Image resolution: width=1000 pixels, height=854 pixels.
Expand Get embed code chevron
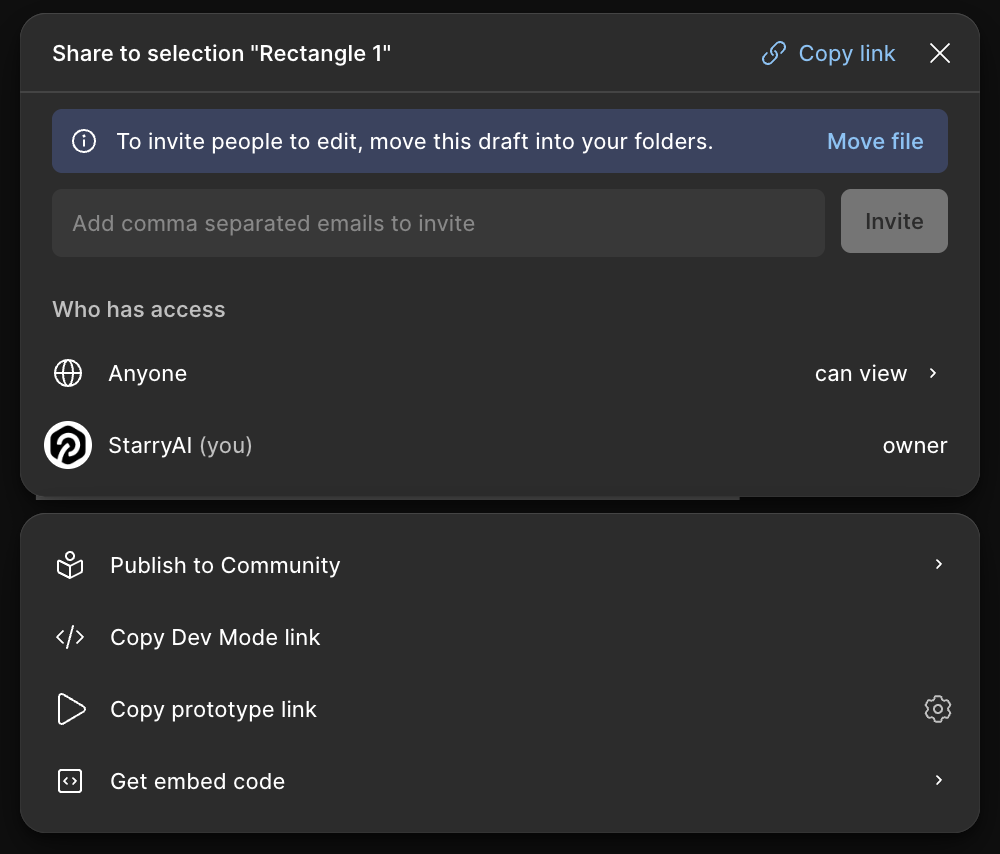coord(938,780)
